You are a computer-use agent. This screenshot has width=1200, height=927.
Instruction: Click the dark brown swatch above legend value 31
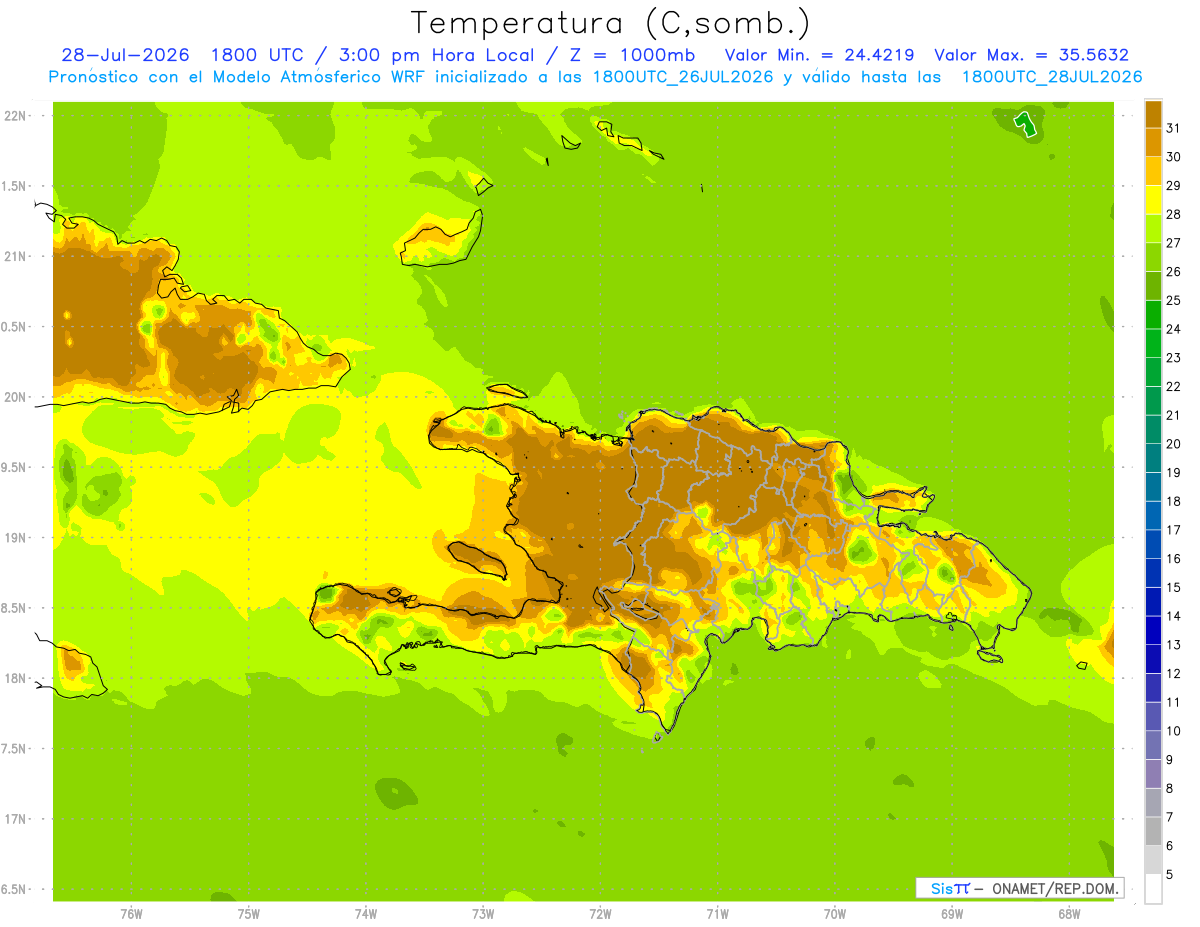[x=1153, y=114]
